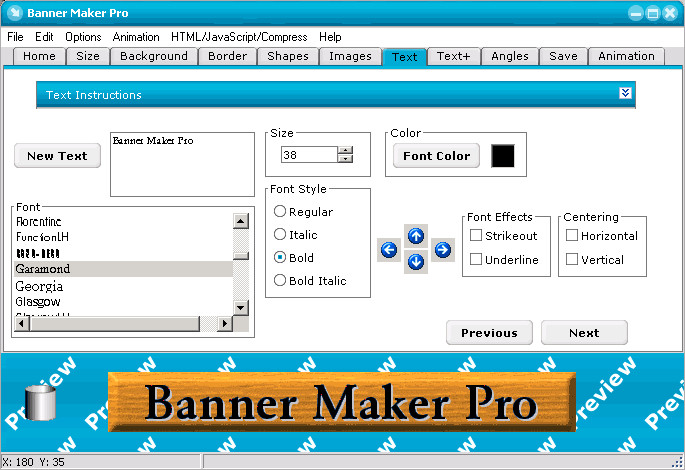Click the font list scroll left arrow
This screenshot has width=685, height=470.
[x=22, y=324]
